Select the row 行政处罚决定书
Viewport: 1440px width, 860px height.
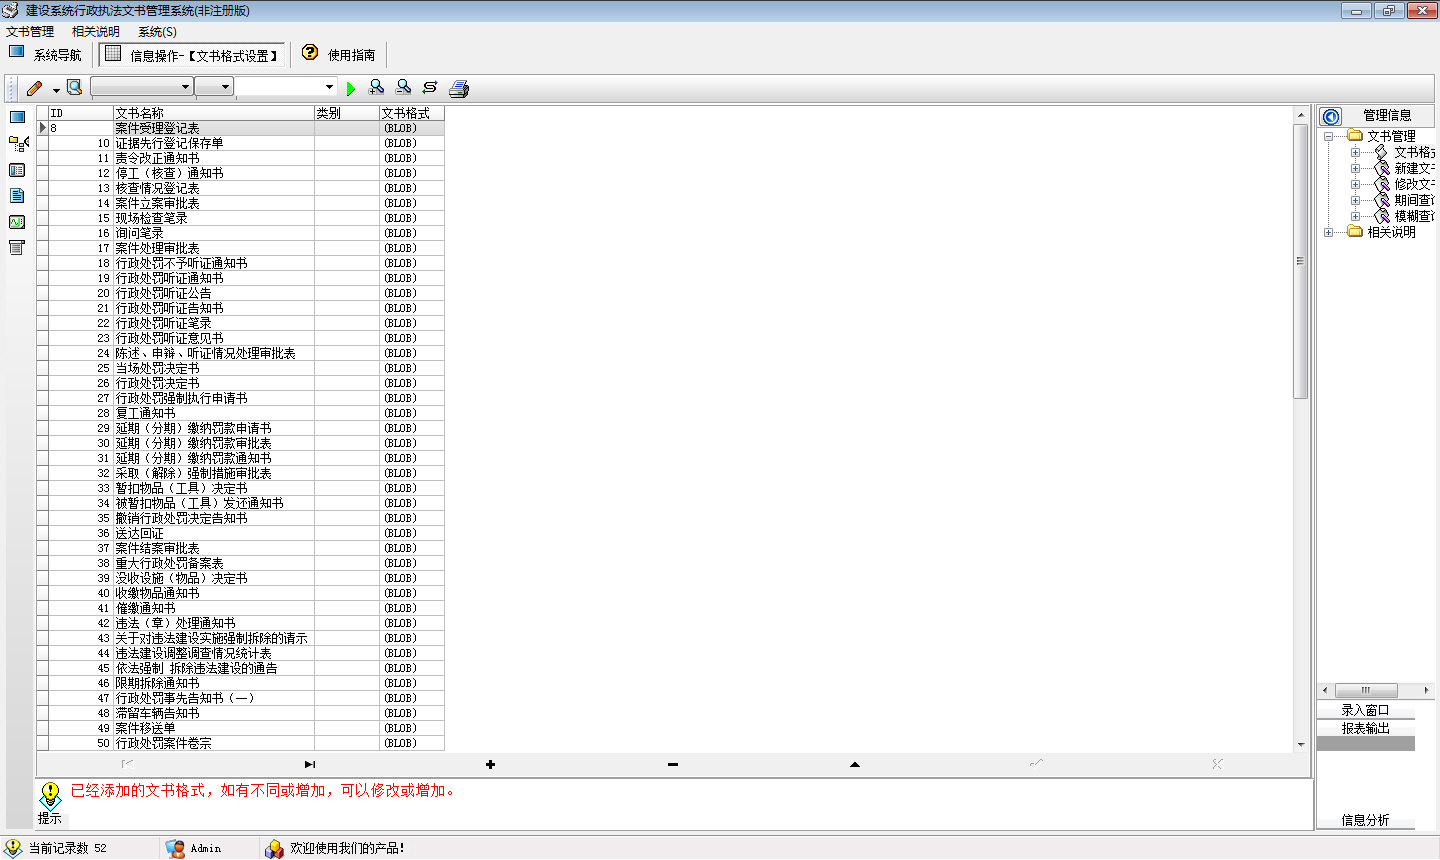click(241, 383)
